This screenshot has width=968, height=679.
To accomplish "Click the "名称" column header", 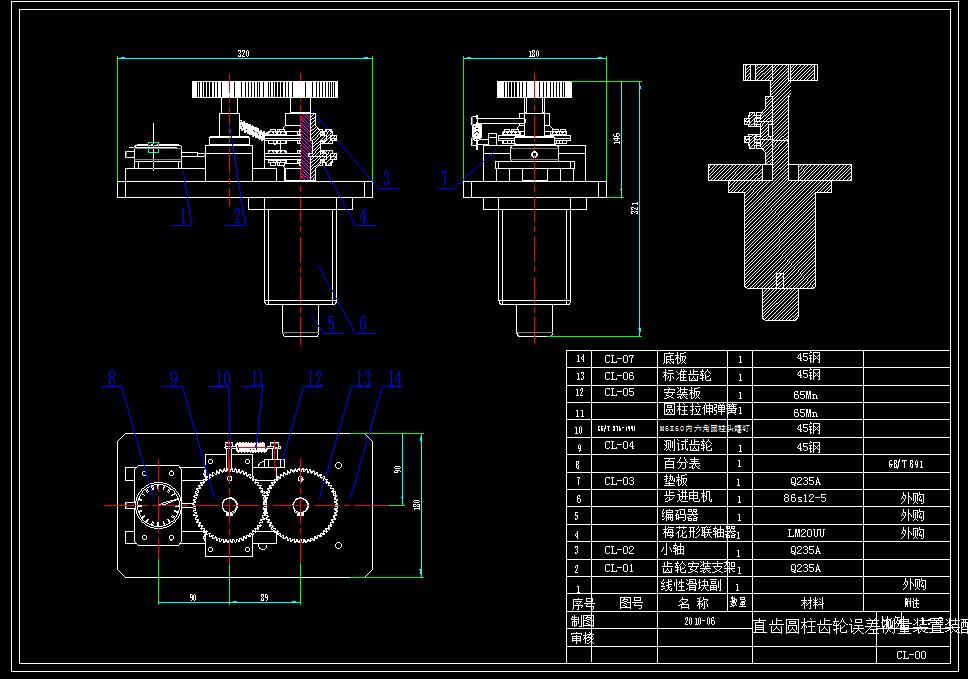I will pyautogui.click(x=693, y=603).
